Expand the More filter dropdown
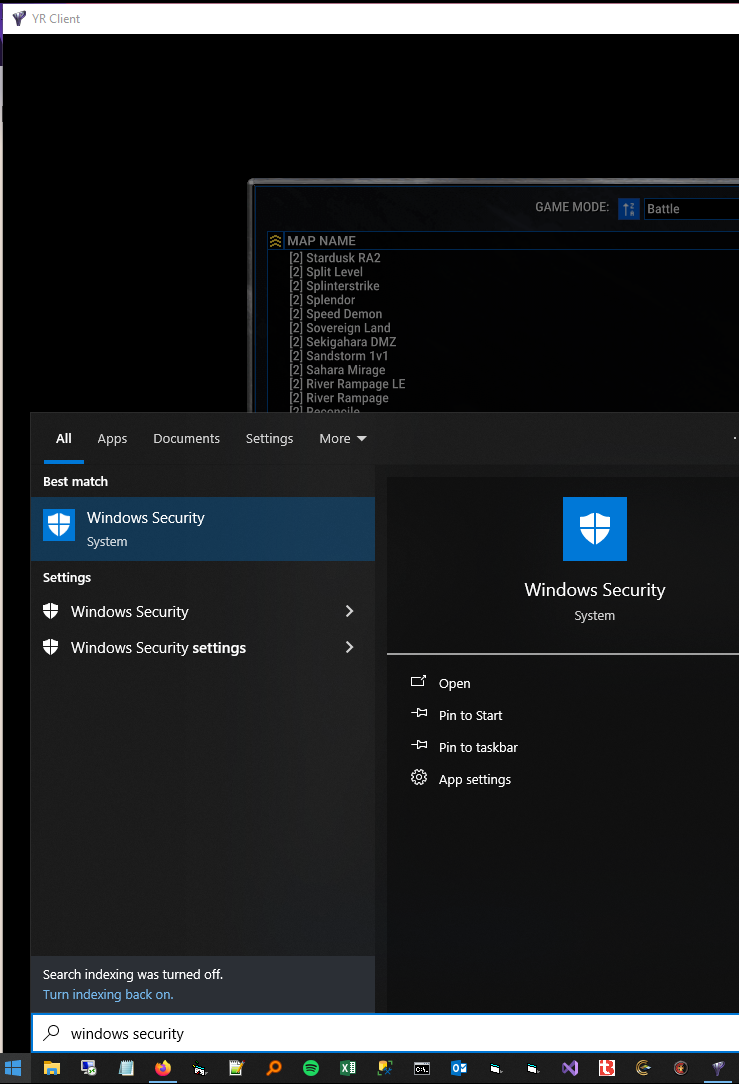 342,438
